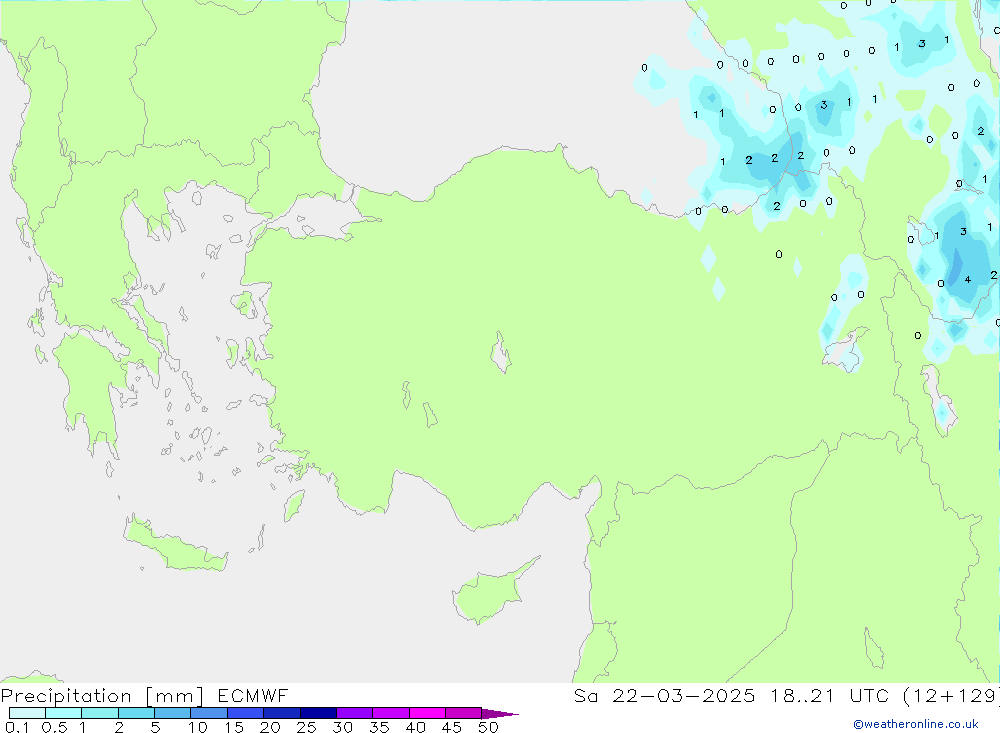Click the 2–5 mm legend color swatch

point(136,713)
